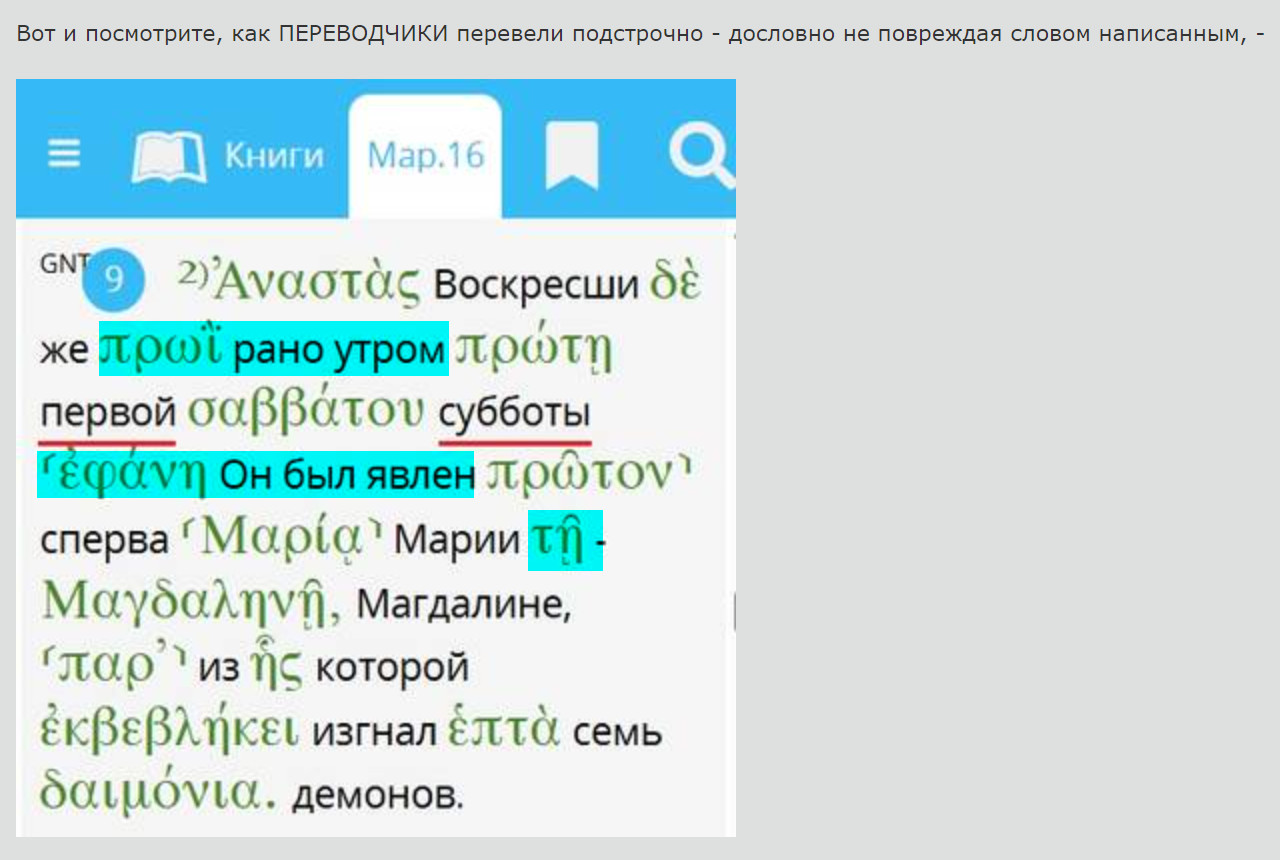Click highlighted Greek article τῇ

coord(558,540)
